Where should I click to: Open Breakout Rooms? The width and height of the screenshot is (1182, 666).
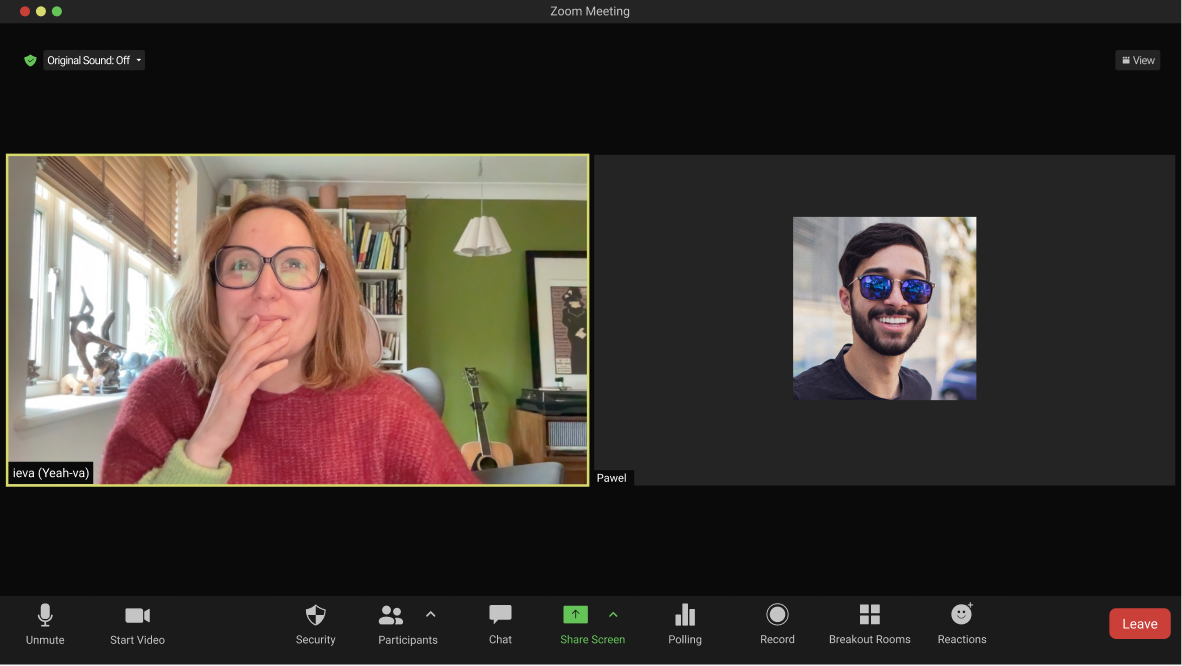pos(869,625)
